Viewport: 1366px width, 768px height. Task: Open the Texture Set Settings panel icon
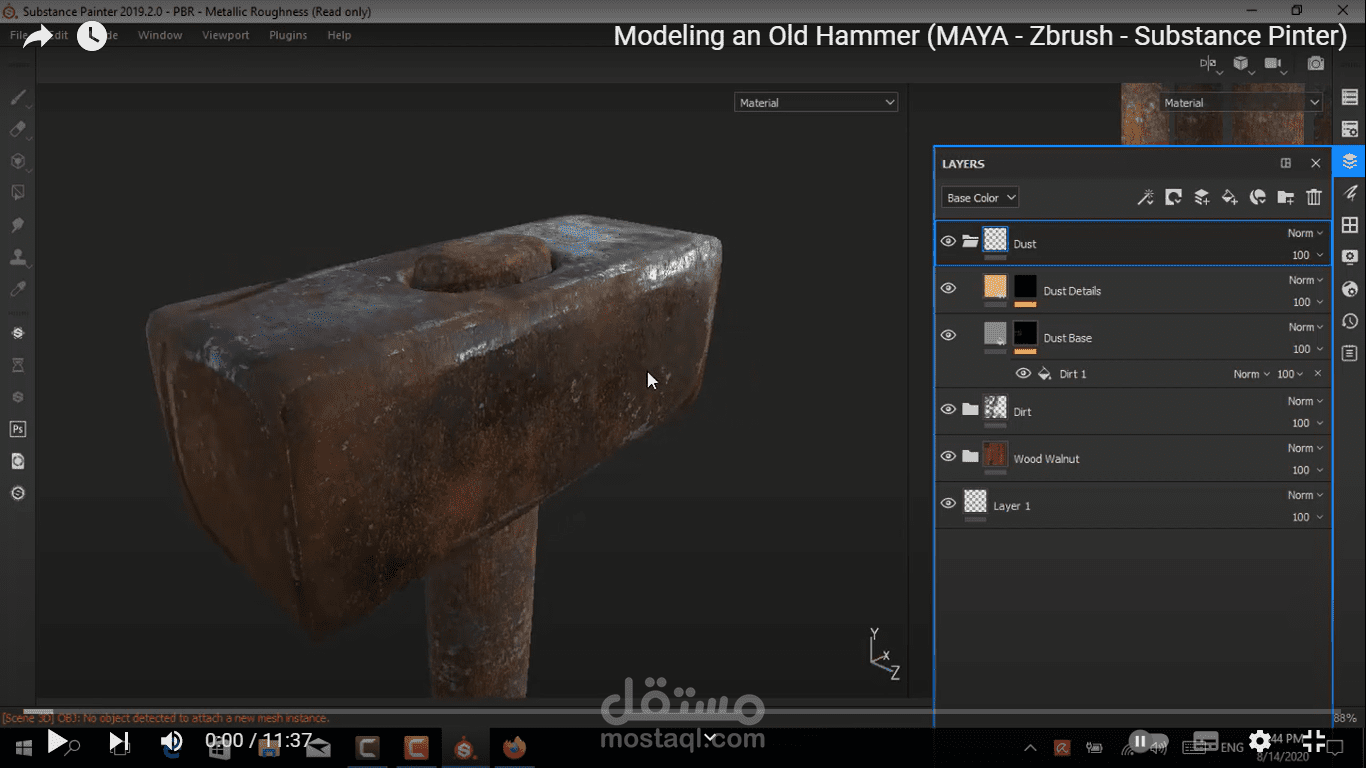click(x=1350, y=129)
